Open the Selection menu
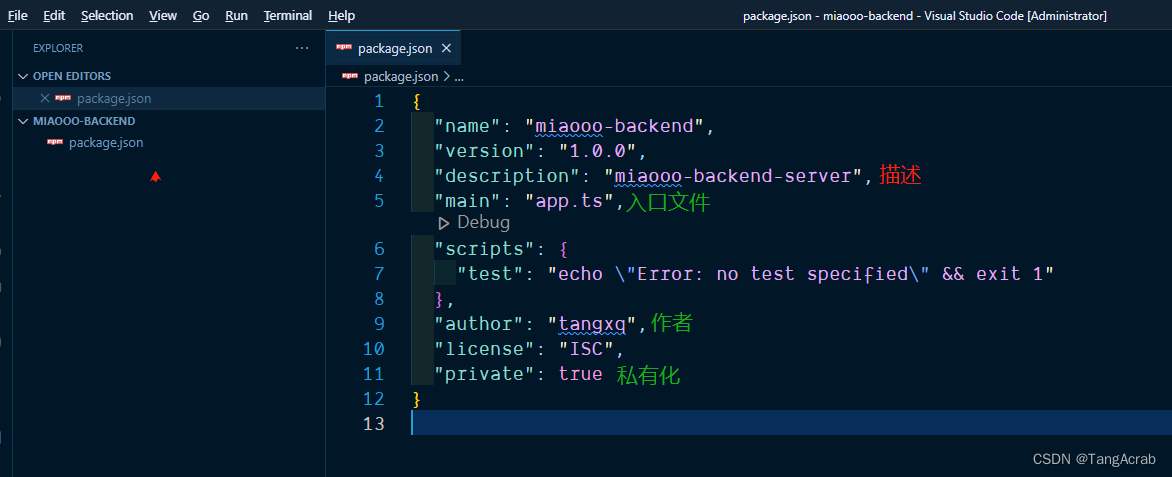This screenshot has width=1172, height=477. pyautogui.click(x=107, y=16)
